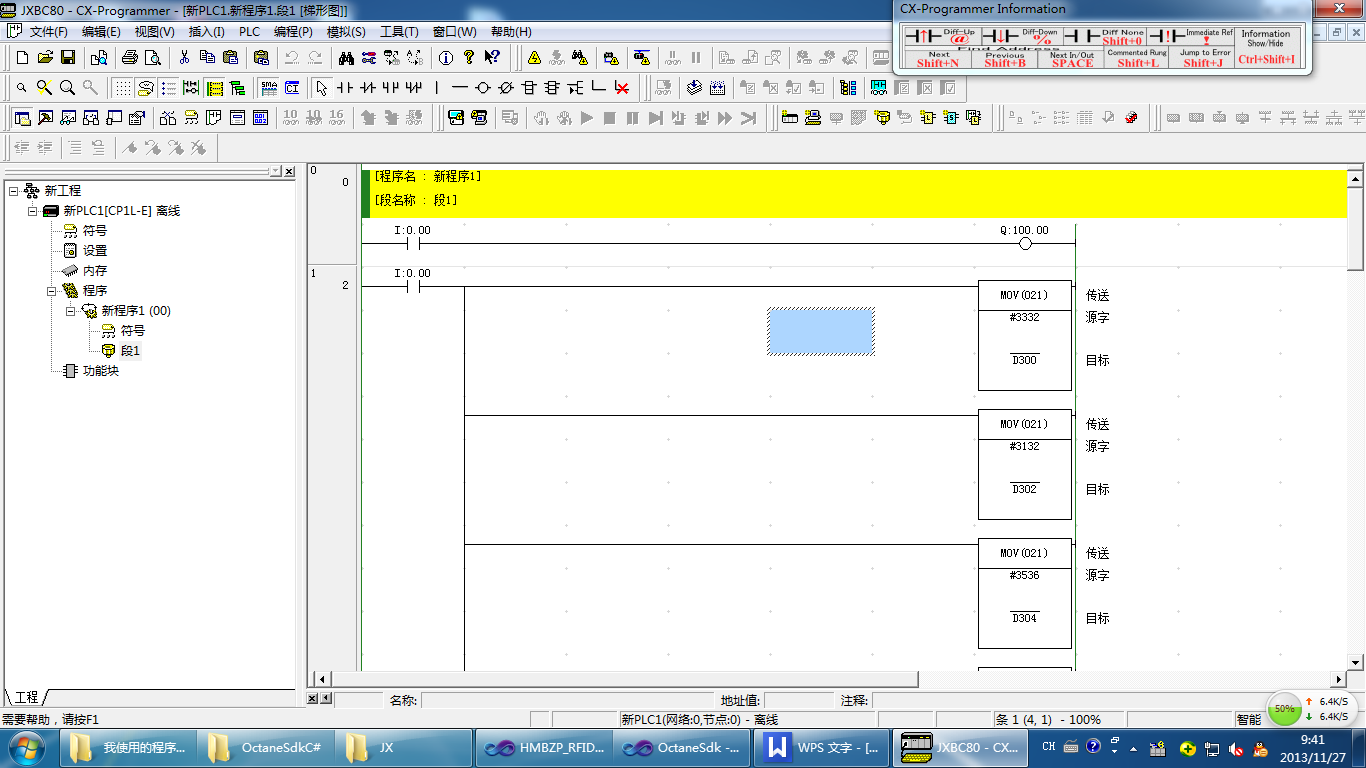Click the MOV(021) instruction box with #3332
This screenshot has width=1366, height=768.
point(1024,336)
